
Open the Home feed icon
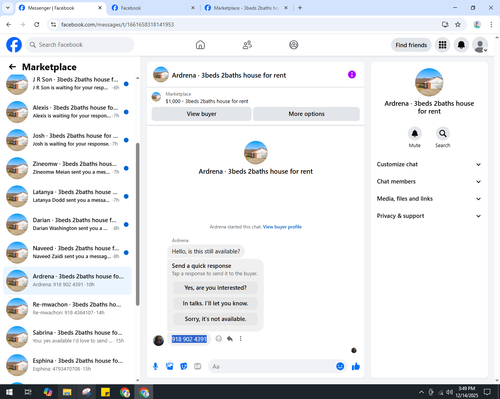[x=200, y=45]
